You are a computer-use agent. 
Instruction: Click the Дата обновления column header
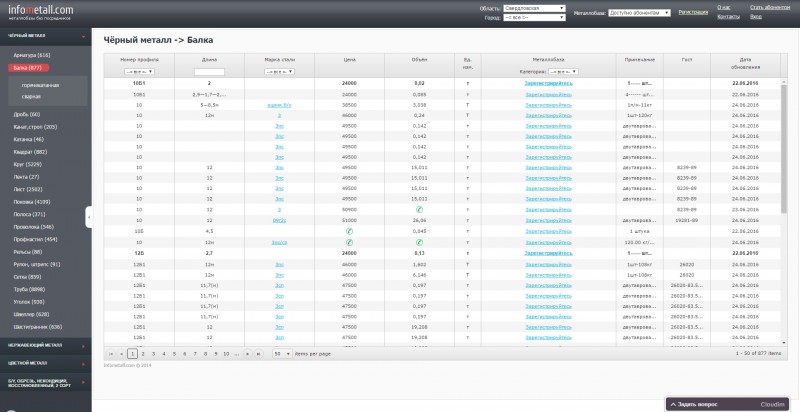click(745, 63)
